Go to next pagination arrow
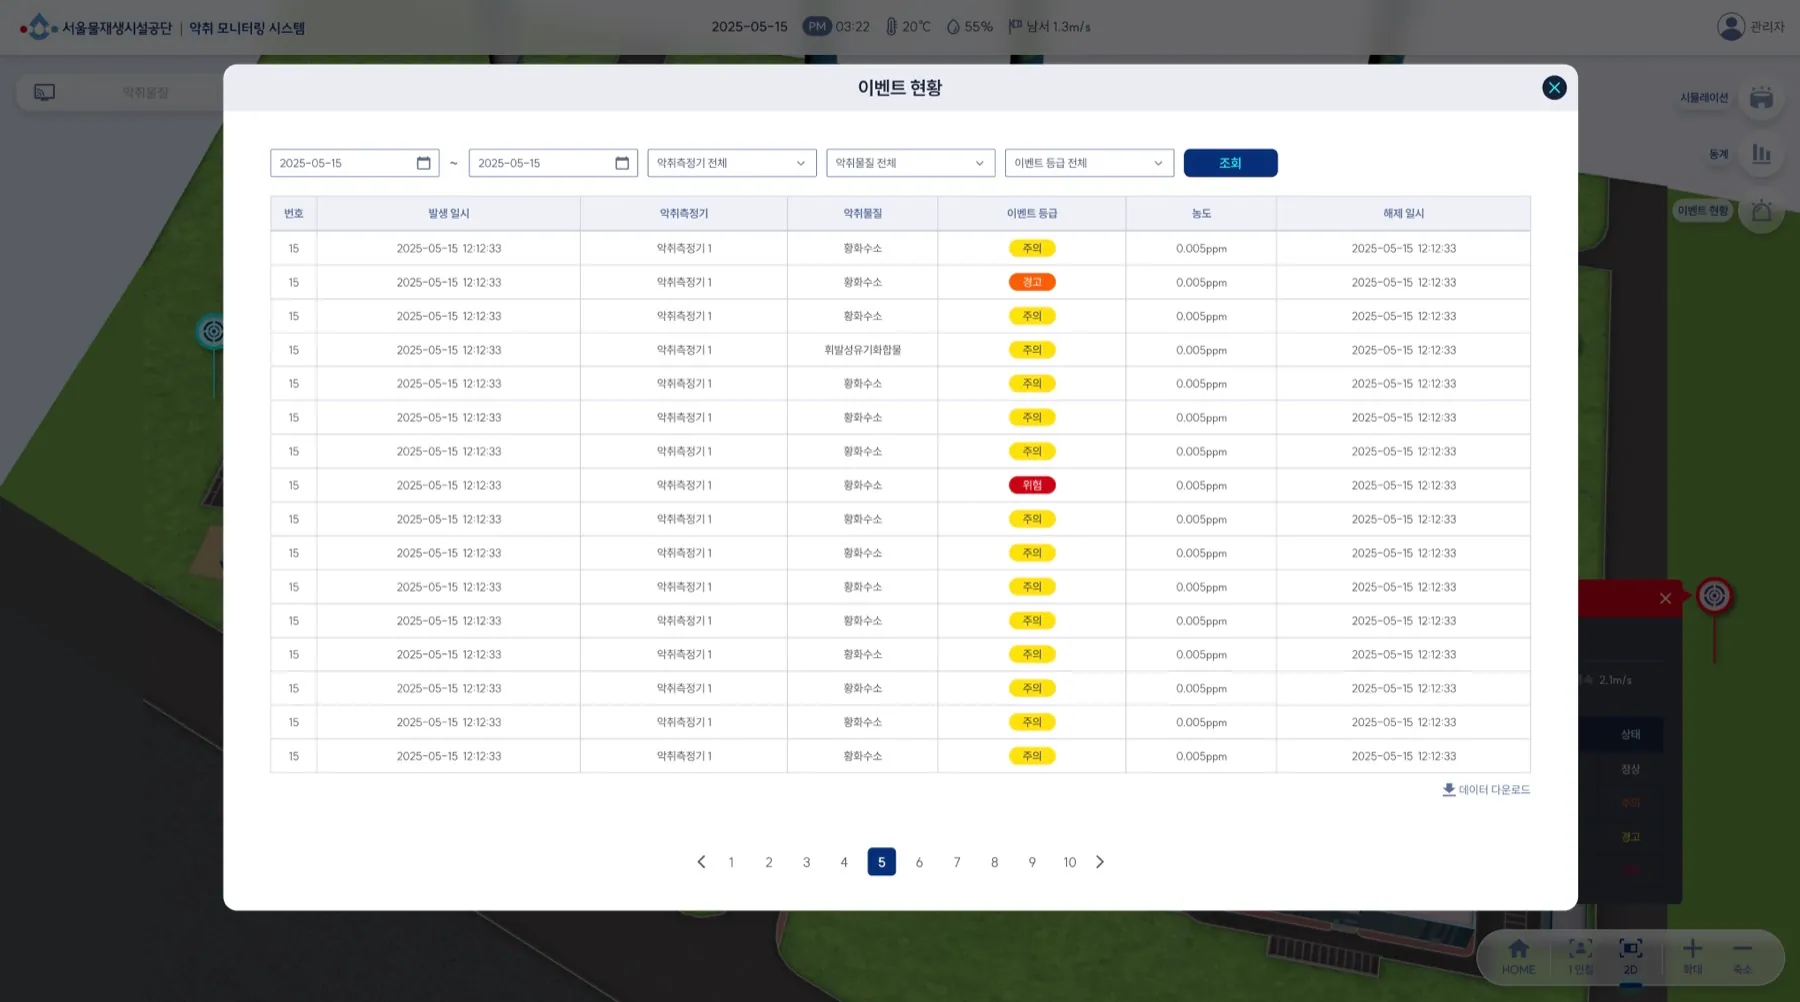This screenshot has height=1002, width=1800. pos(1100,862)
